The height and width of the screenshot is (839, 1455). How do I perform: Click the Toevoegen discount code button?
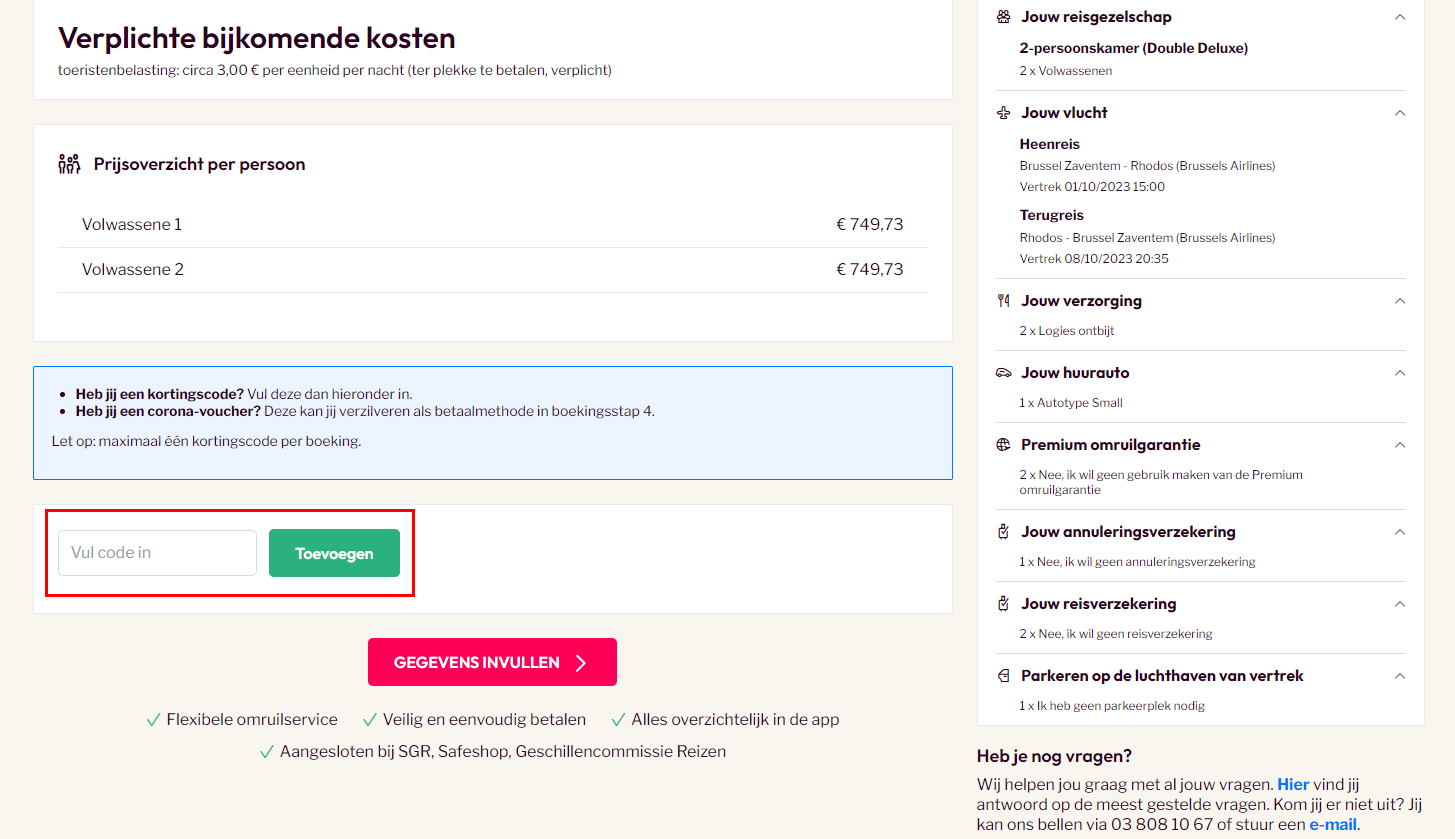pyautogui.click(x=334, y=553)
